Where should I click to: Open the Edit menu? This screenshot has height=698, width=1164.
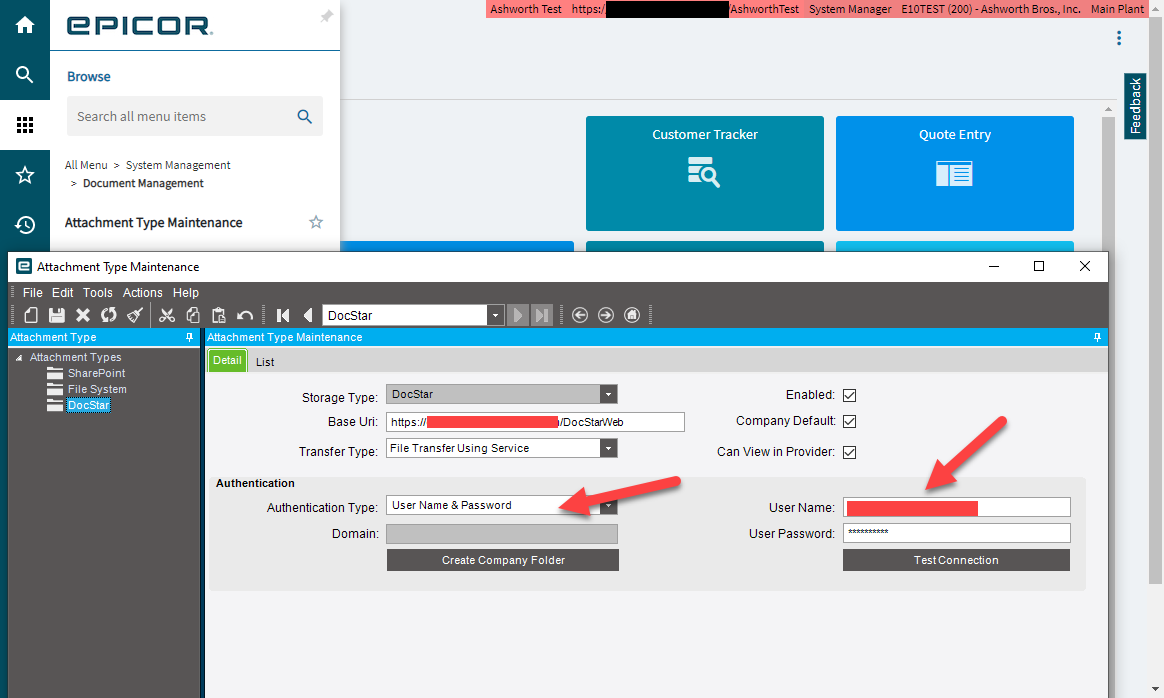[62, 293]
